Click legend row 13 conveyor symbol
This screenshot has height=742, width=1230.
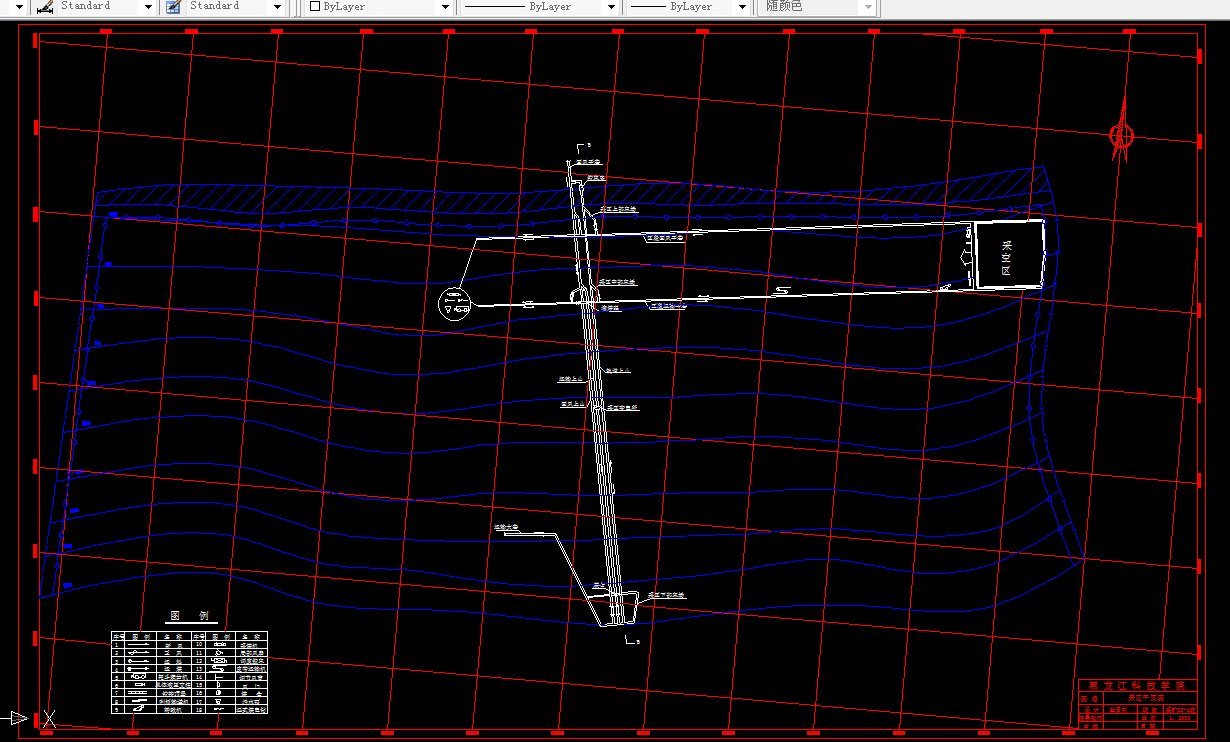[x=218, y=668]
